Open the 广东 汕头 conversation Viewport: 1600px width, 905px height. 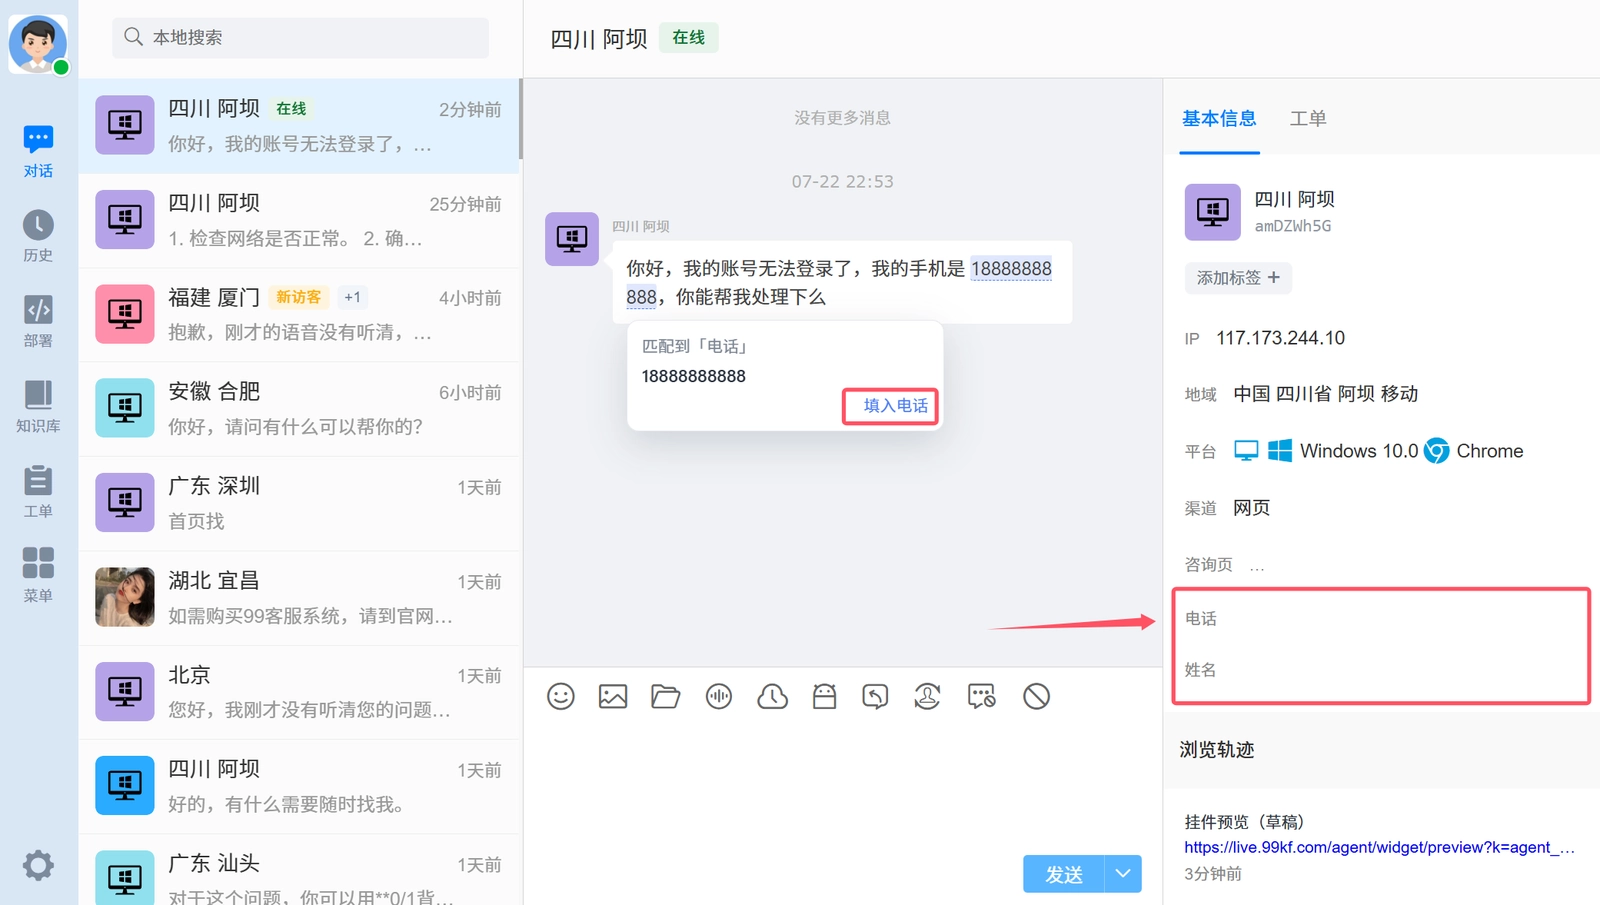coord(299,870)
